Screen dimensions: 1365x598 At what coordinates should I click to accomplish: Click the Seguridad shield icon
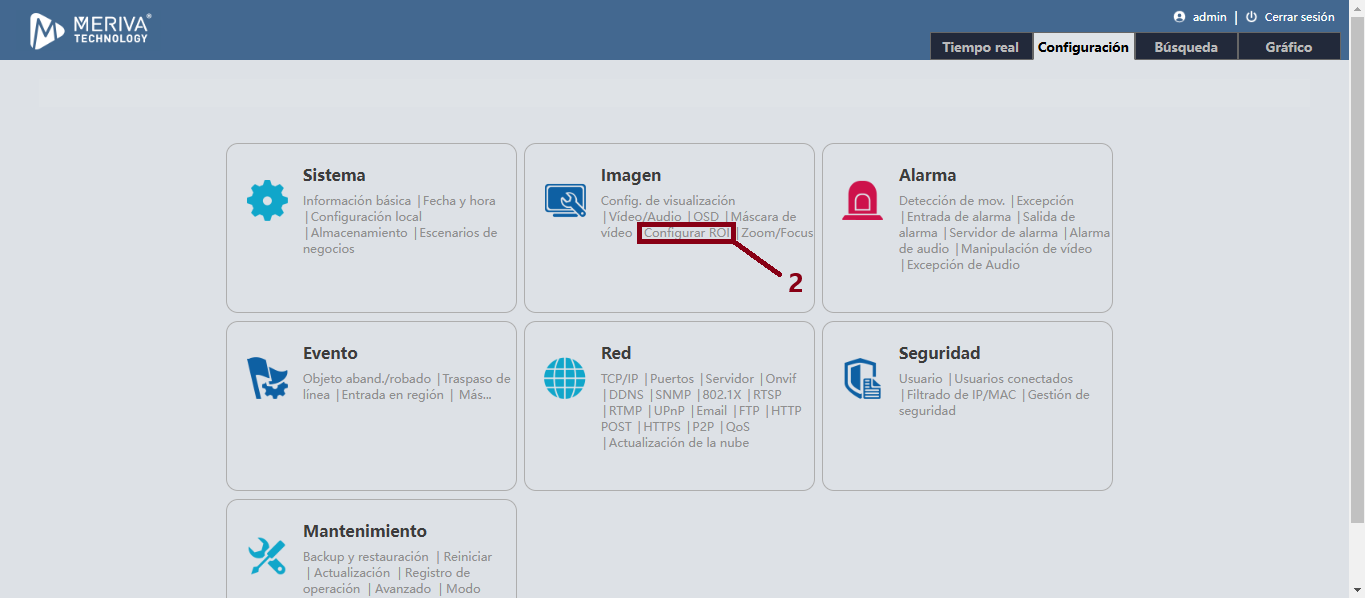click(862, 379)
